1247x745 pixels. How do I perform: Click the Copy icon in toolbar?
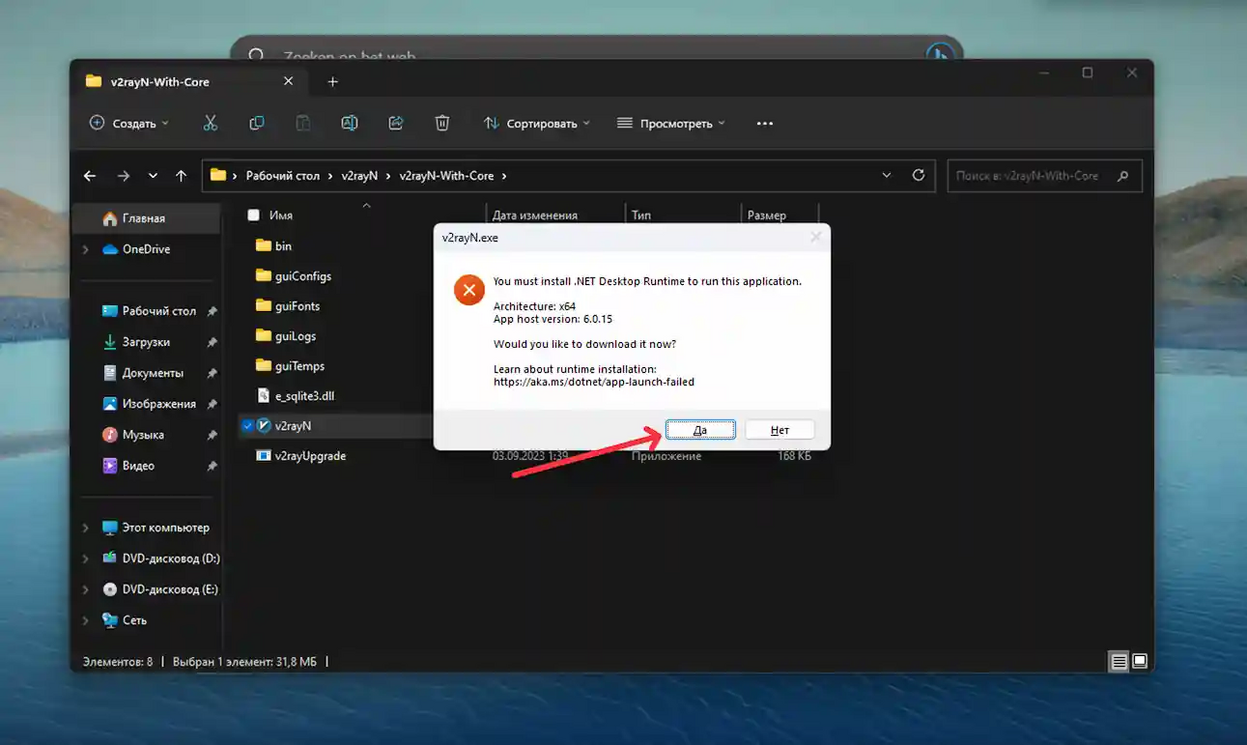click(x=257, y=123)
